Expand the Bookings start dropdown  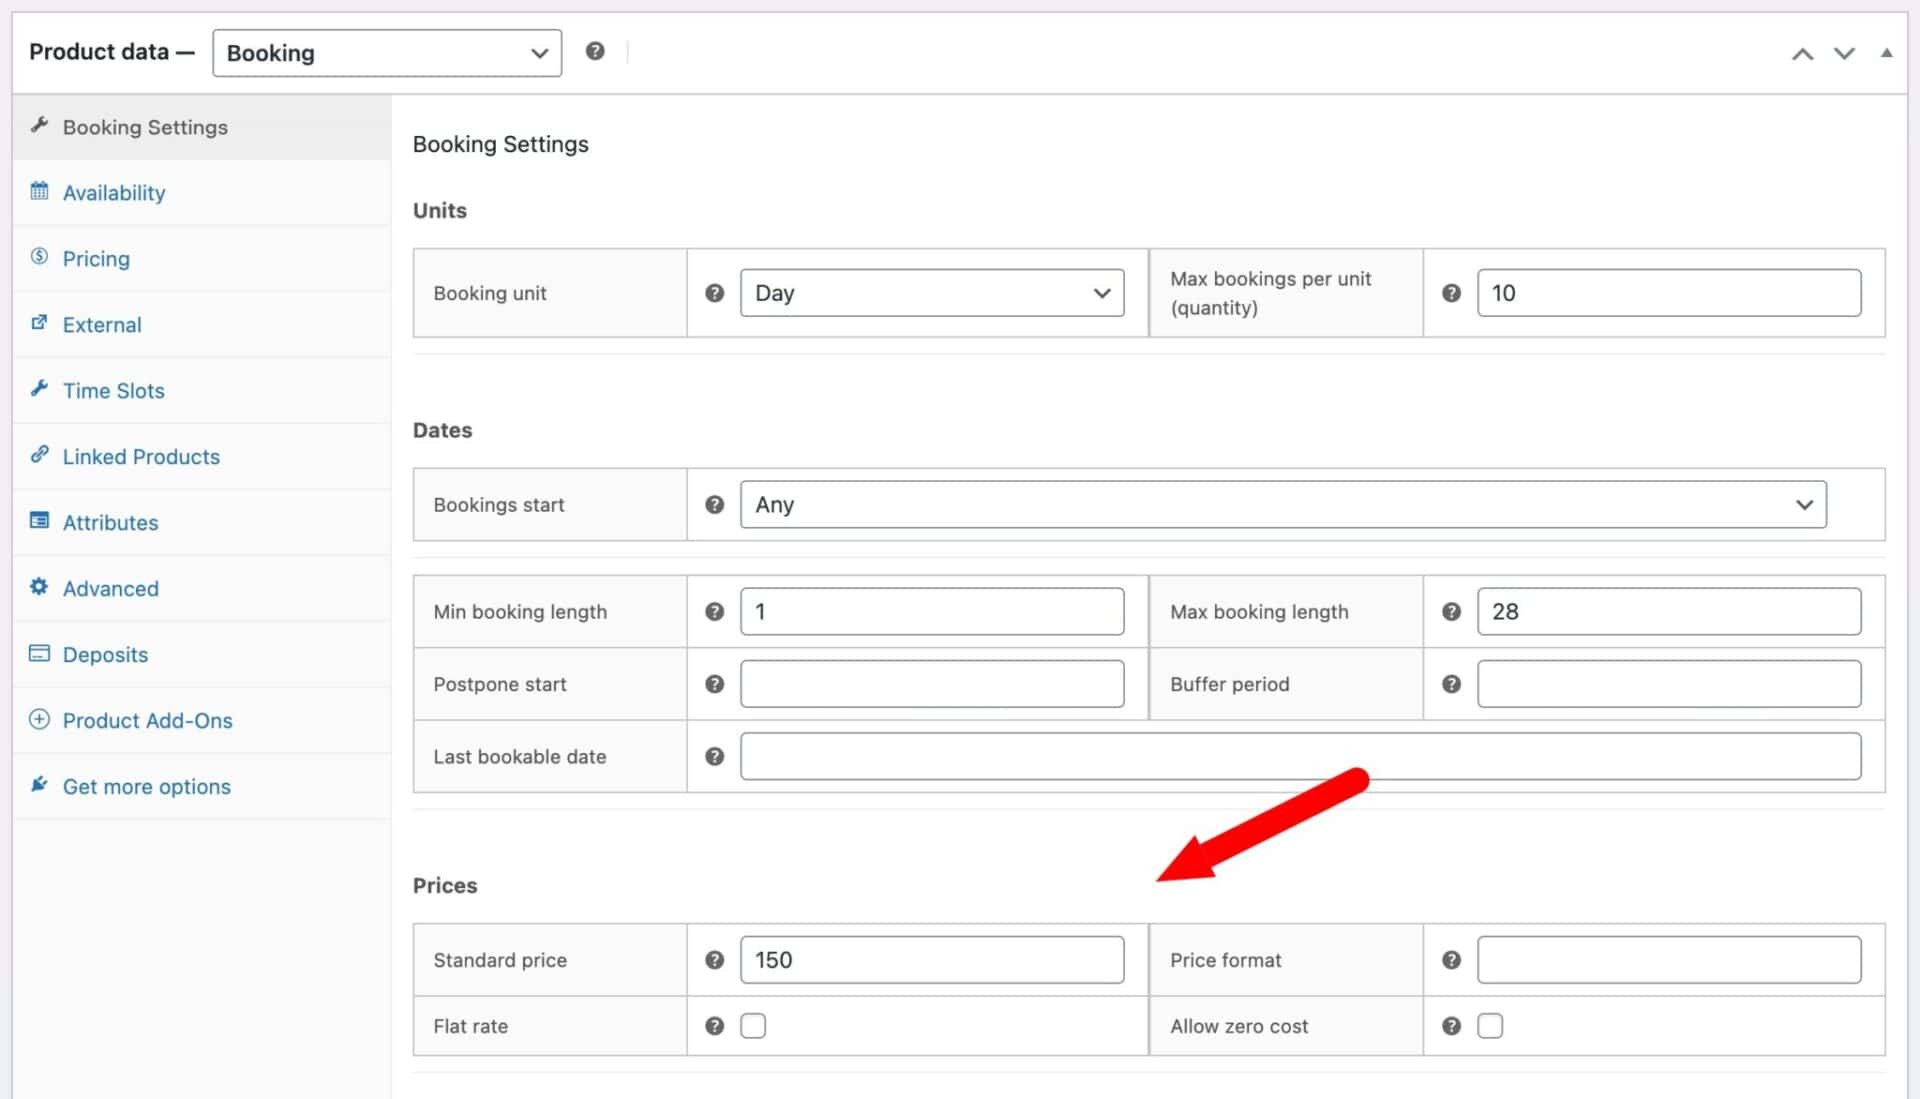[x=1283, y=505]
